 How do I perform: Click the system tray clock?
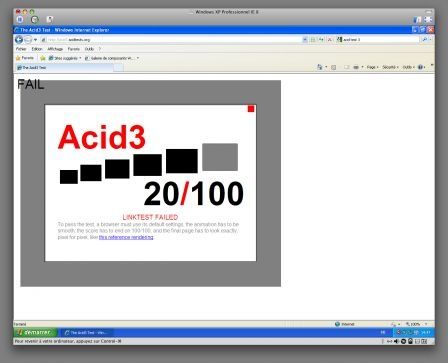(426, 332)
